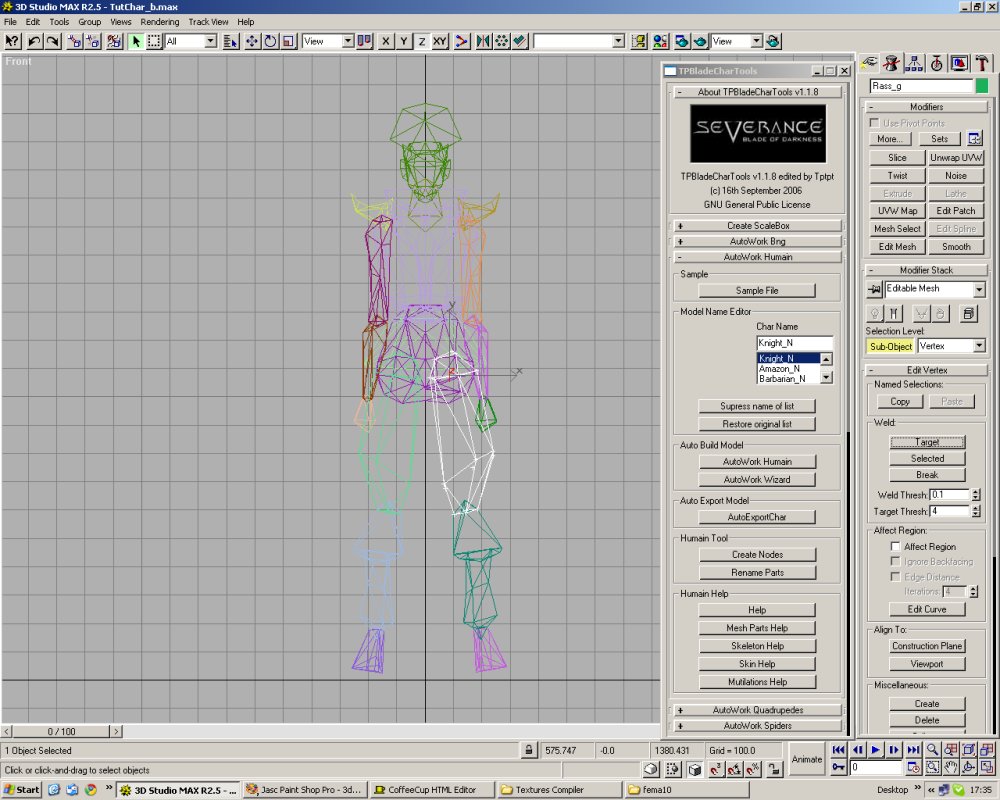Click the weld Target button
Image resolution: width=1000 pixels, height=800 pixels.
927,441
